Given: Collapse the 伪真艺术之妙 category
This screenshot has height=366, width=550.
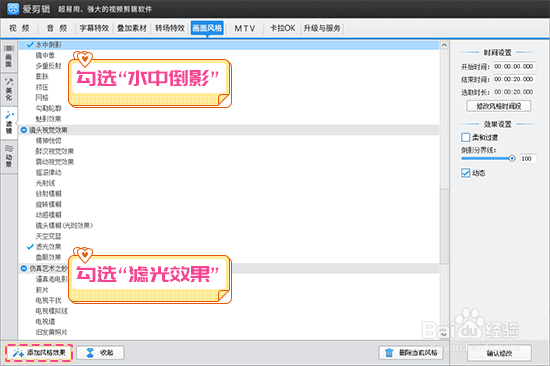Looking at the screenshot, I should pyautogui.click(x=24, y=268).
